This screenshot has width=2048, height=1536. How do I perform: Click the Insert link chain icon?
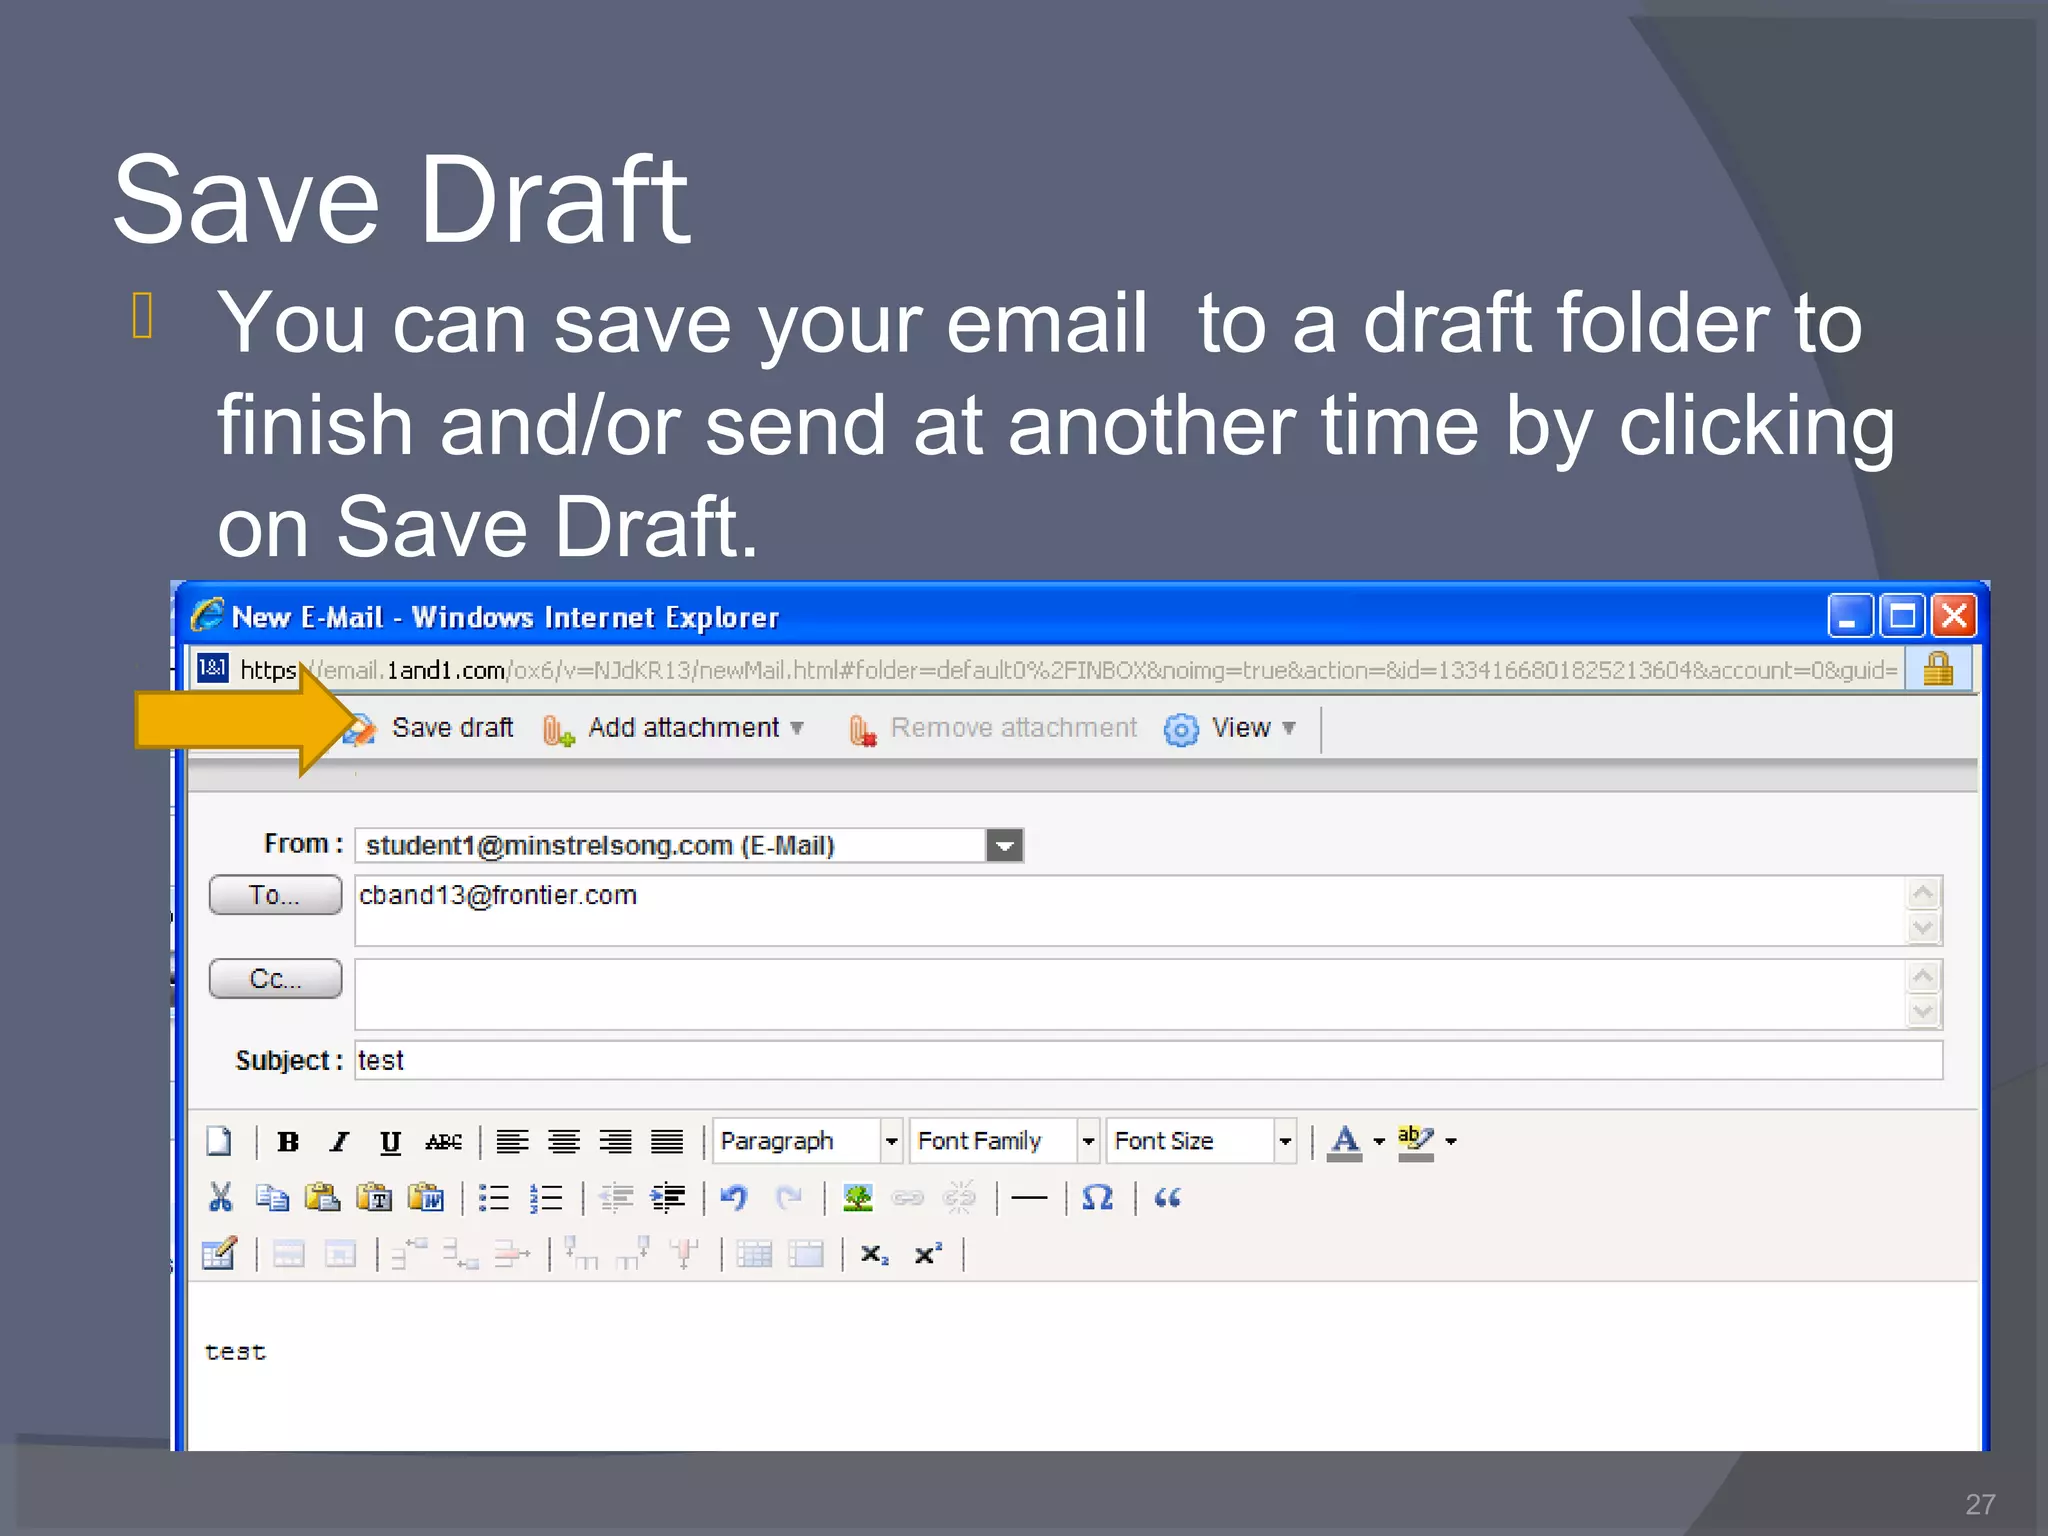point(908,1197)
